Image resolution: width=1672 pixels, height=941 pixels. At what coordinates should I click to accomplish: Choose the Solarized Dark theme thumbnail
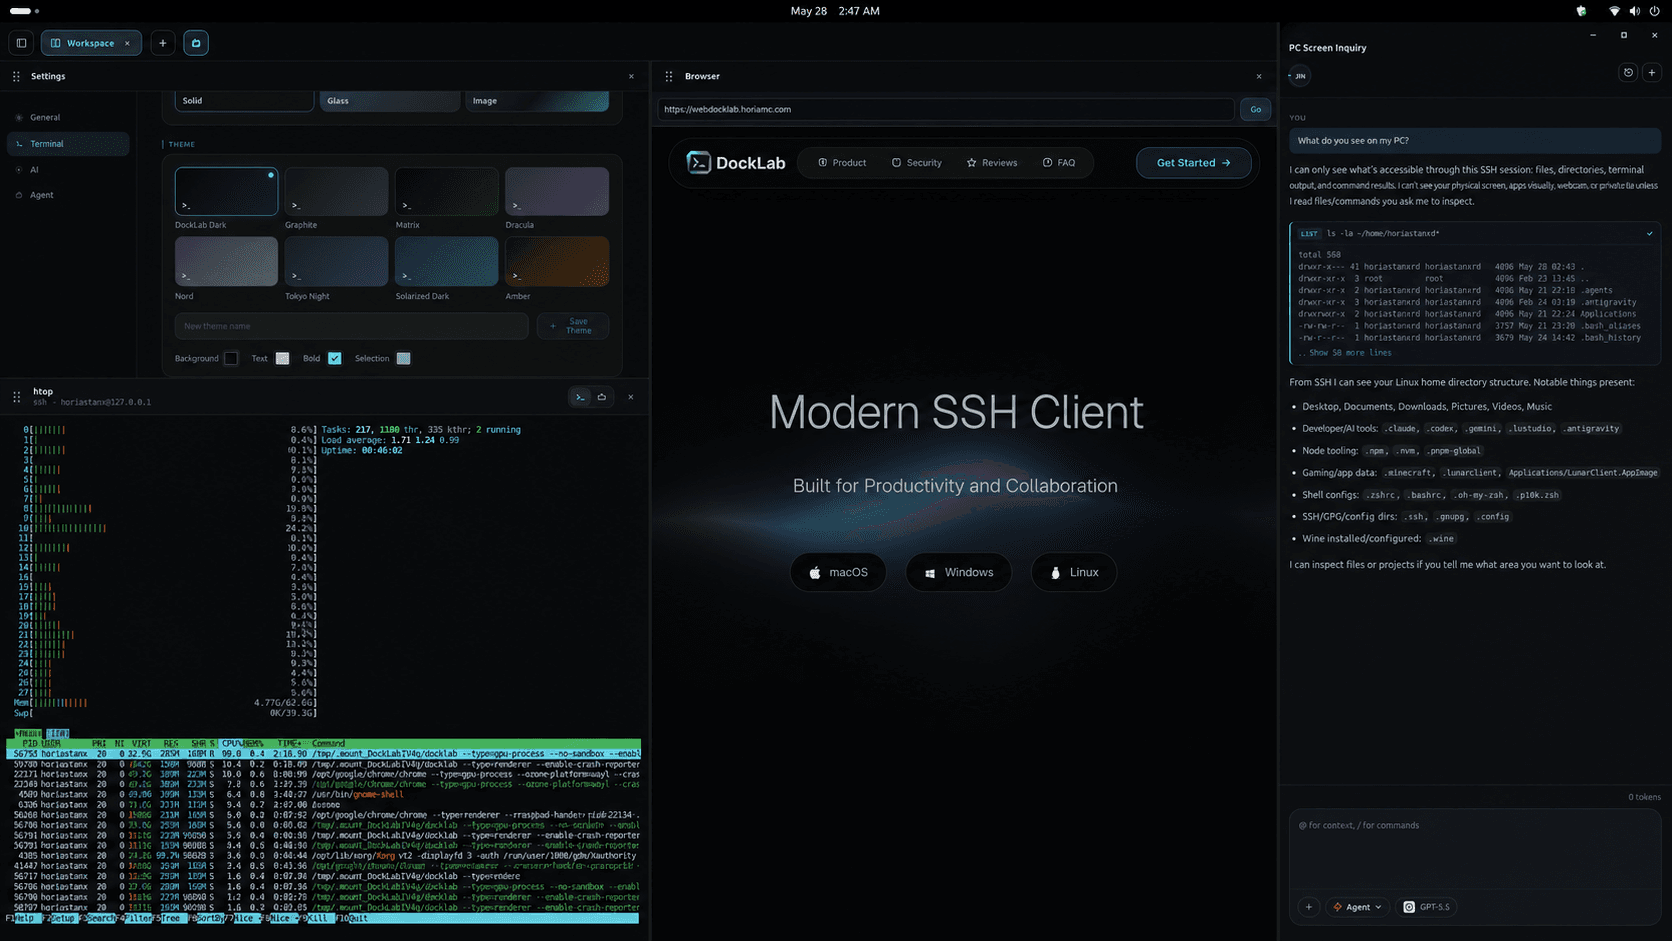click(x=446, y=262)
